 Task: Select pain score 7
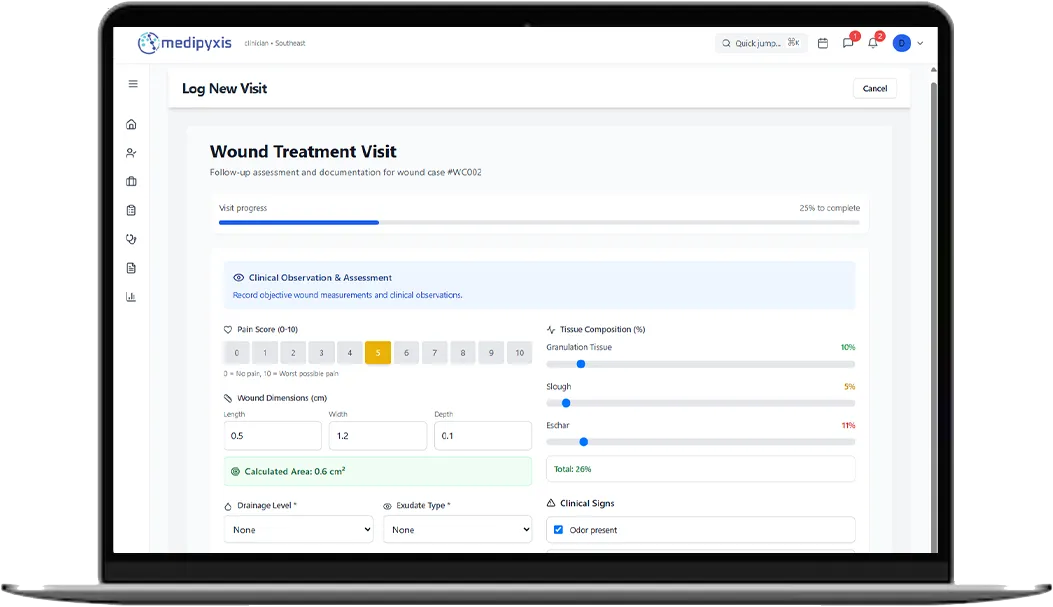coord(434,353)
